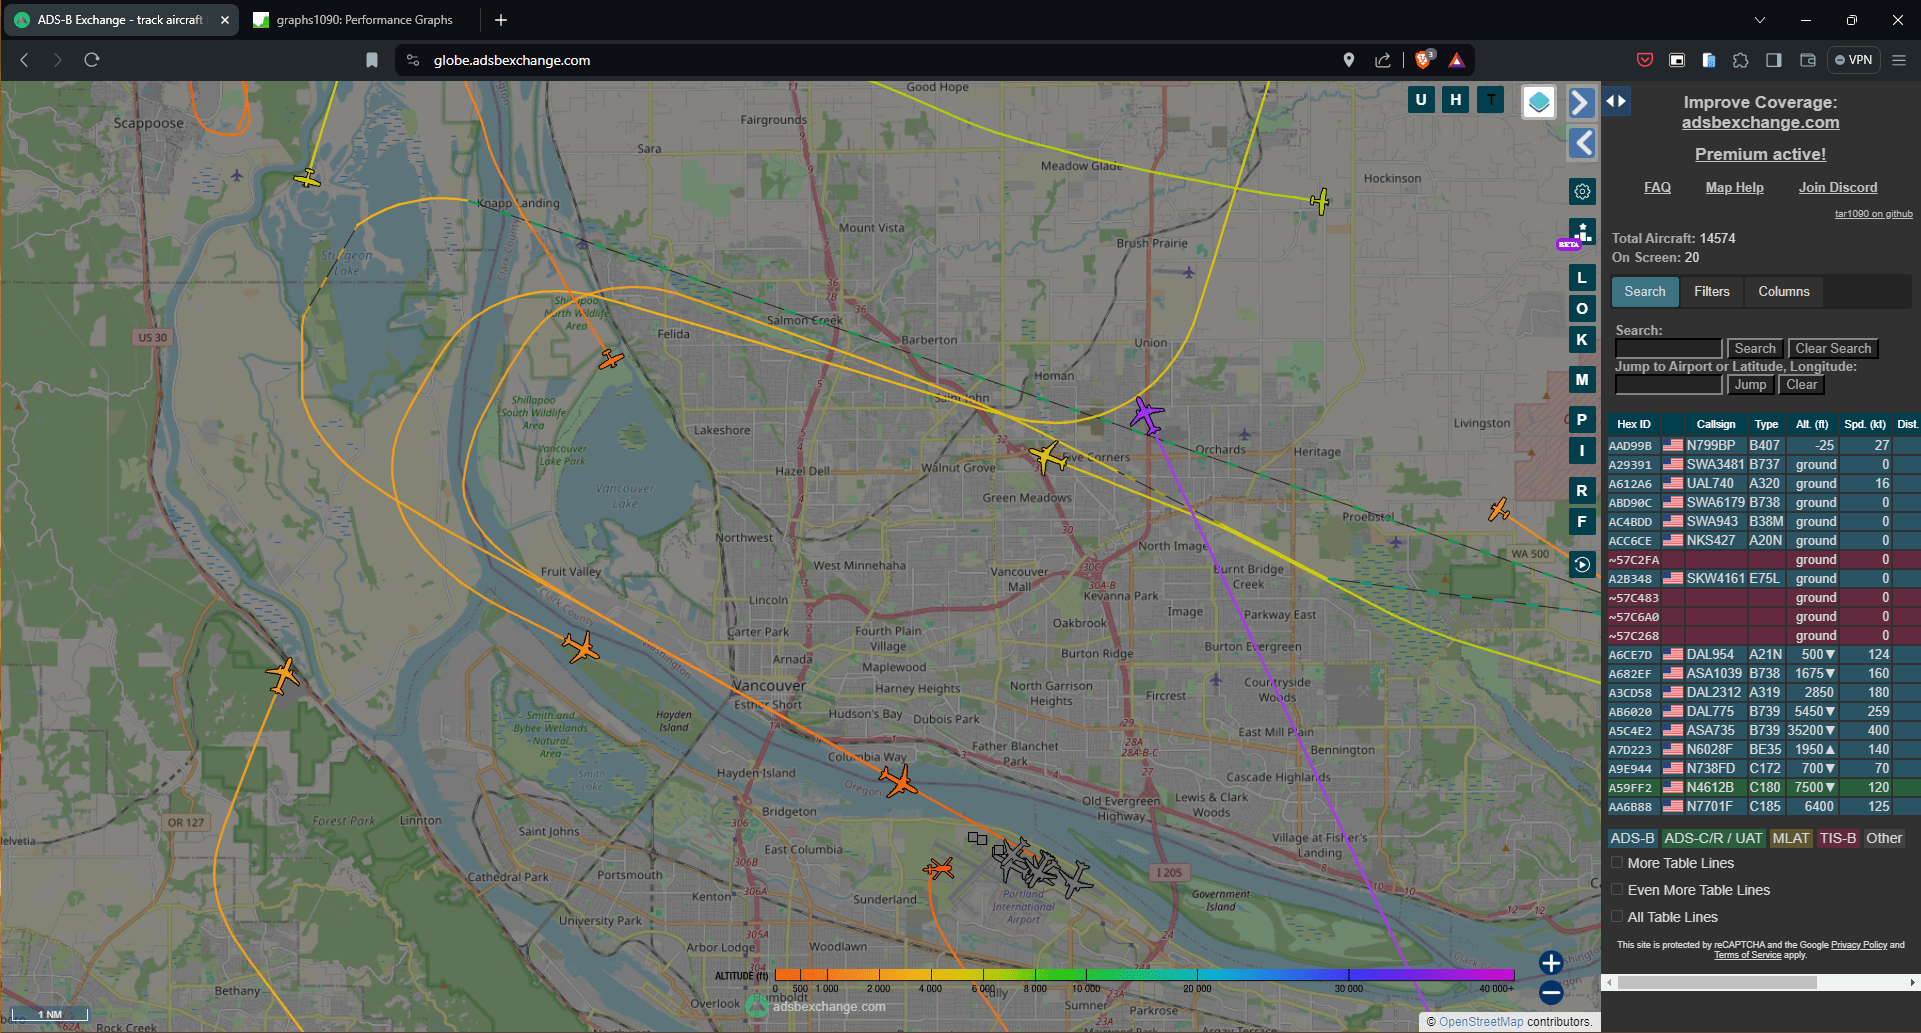Open the map layers selector icon

coord(1538,100)
